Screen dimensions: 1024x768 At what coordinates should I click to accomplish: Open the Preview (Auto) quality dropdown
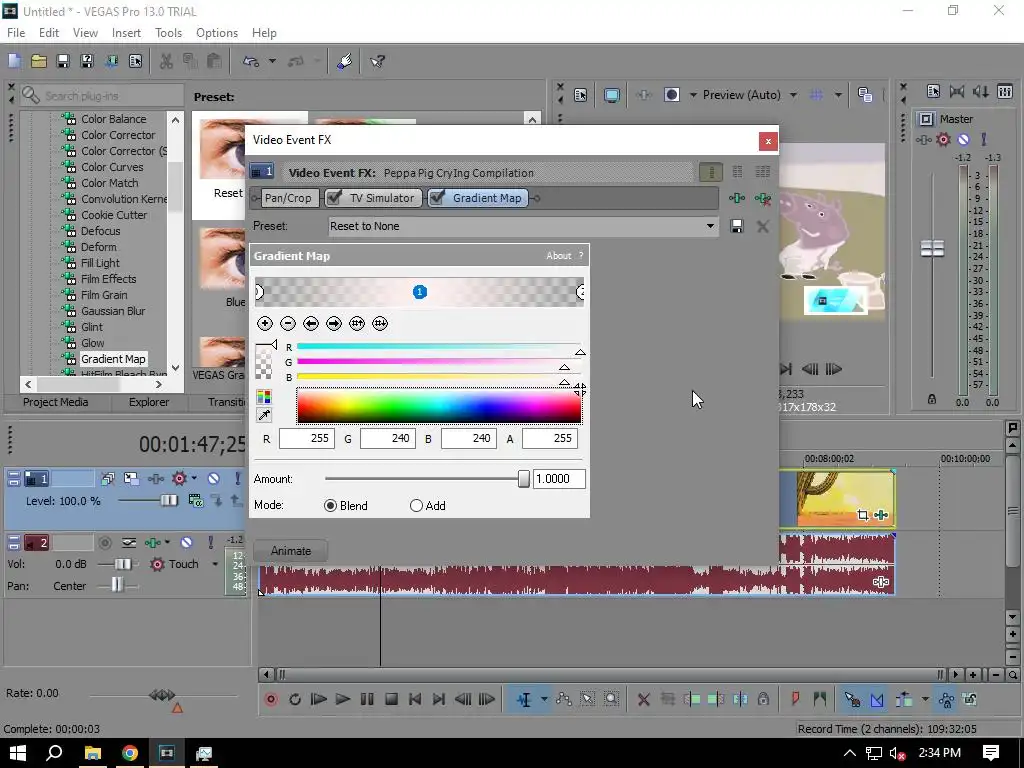pyautogui.click(x=793, y=95)
